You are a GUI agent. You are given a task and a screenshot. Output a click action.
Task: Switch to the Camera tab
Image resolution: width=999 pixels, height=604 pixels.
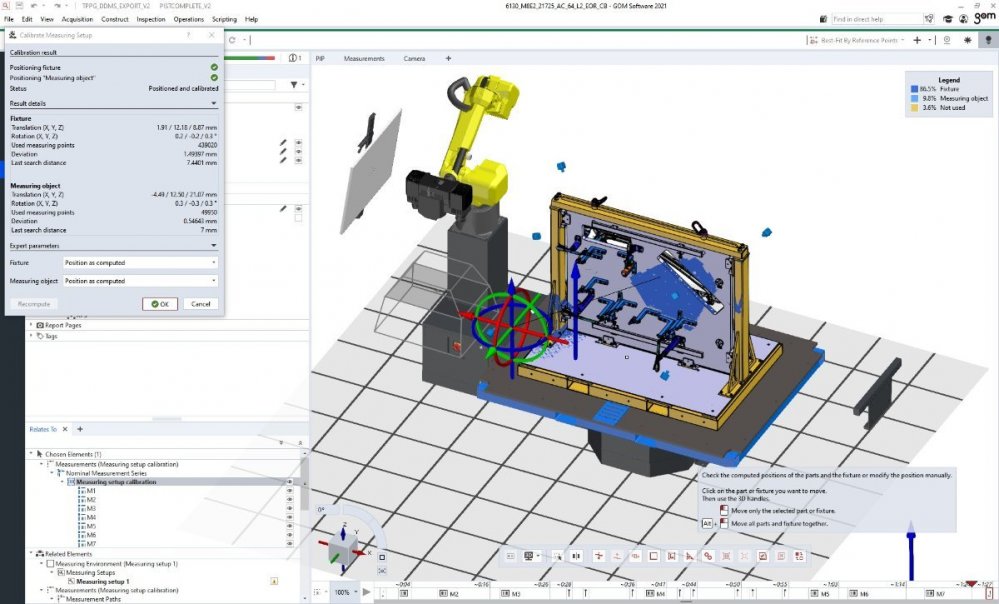click(x=414, y=59)
